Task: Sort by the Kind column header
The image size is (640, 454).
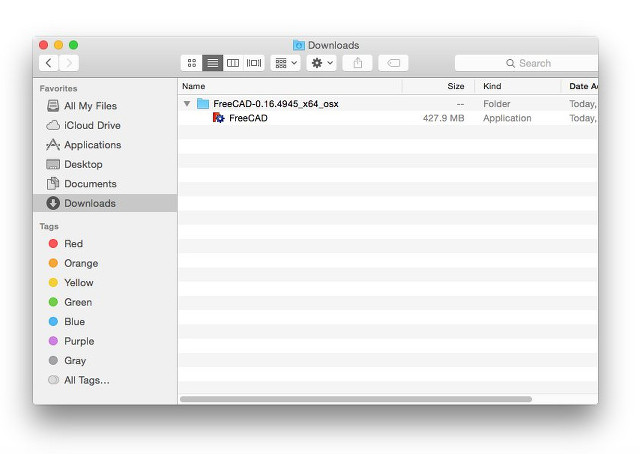Action: coord(518,86)
